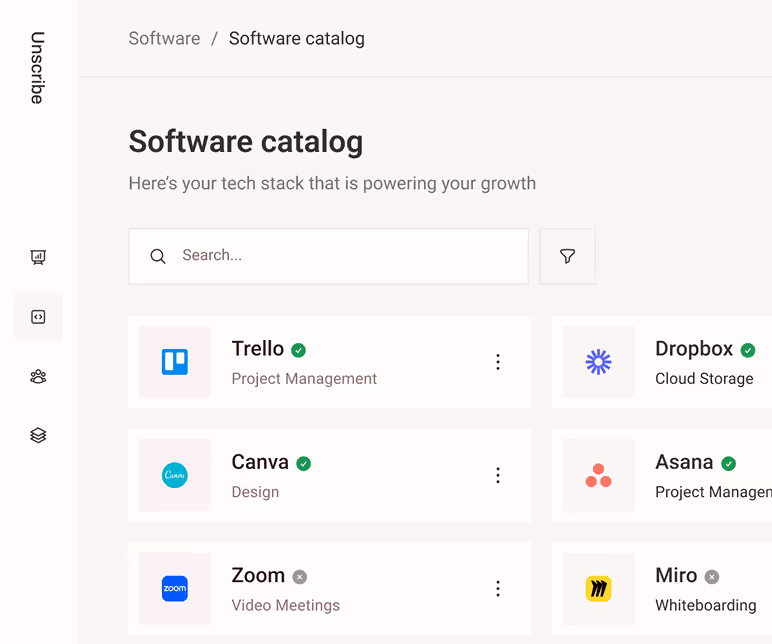
Task: Open the Trello logo thumbnail
Action: (175, 362)
